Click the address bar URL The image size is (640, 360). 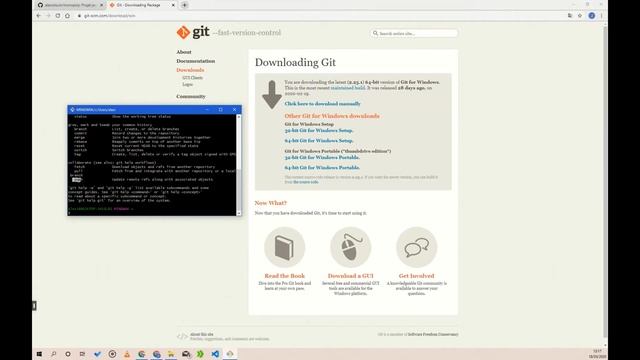[109, 16]
